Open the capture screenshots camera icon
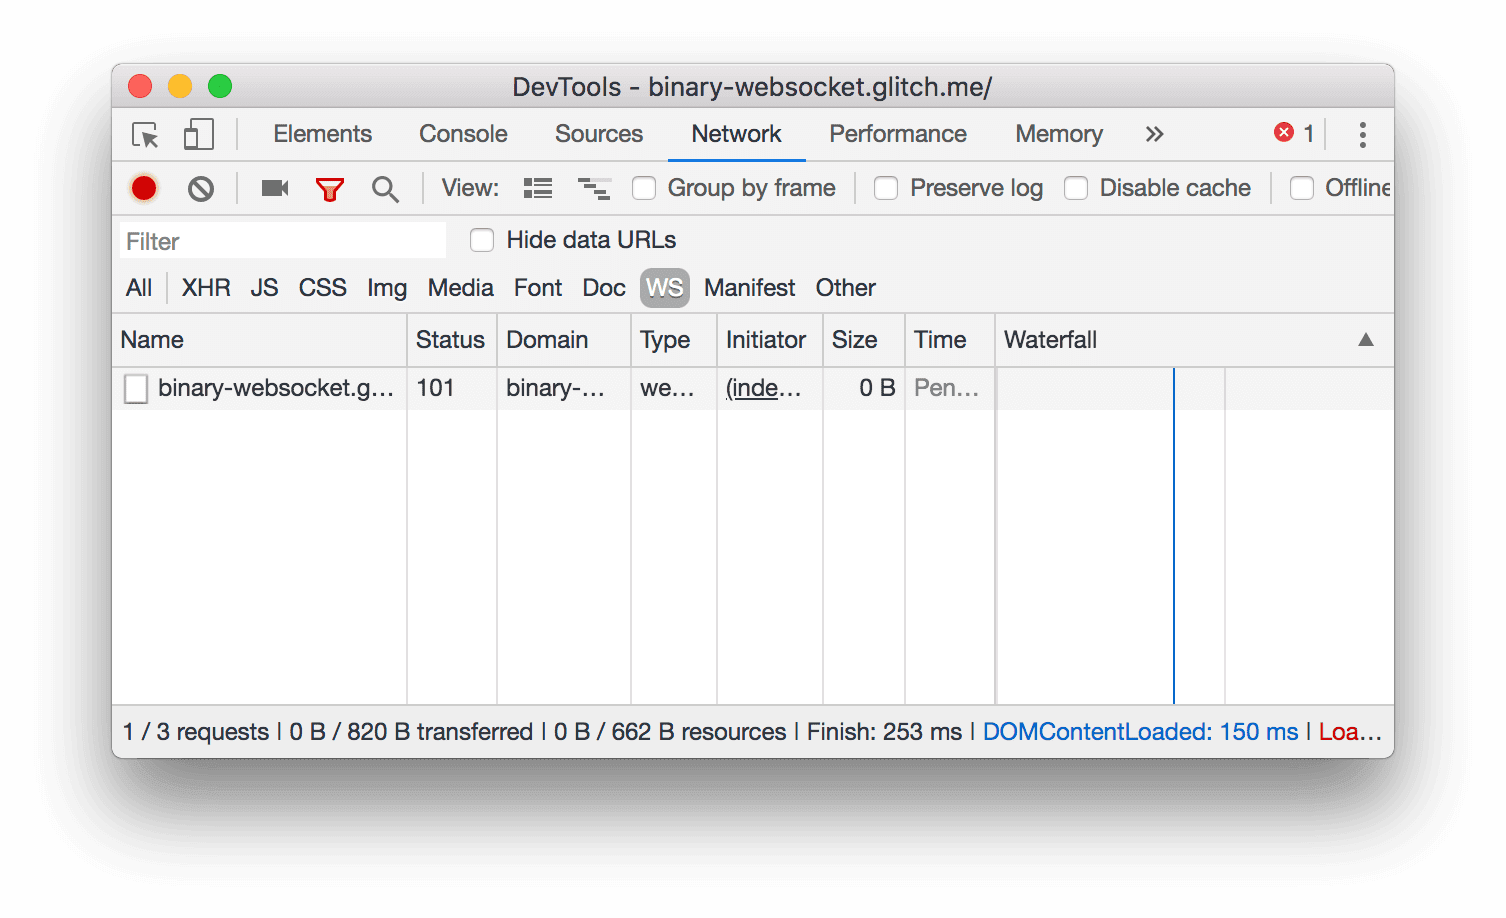 [x=274, y=188]
